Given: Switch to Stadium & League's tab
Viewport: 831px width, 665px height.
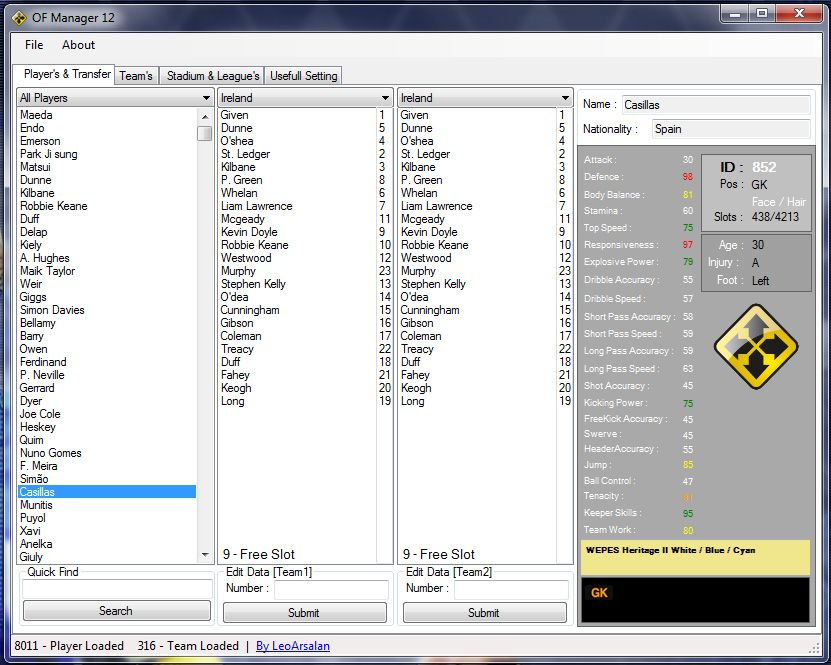Looking at the screenshot, I should pyautogui.click(x=212, y=76).
